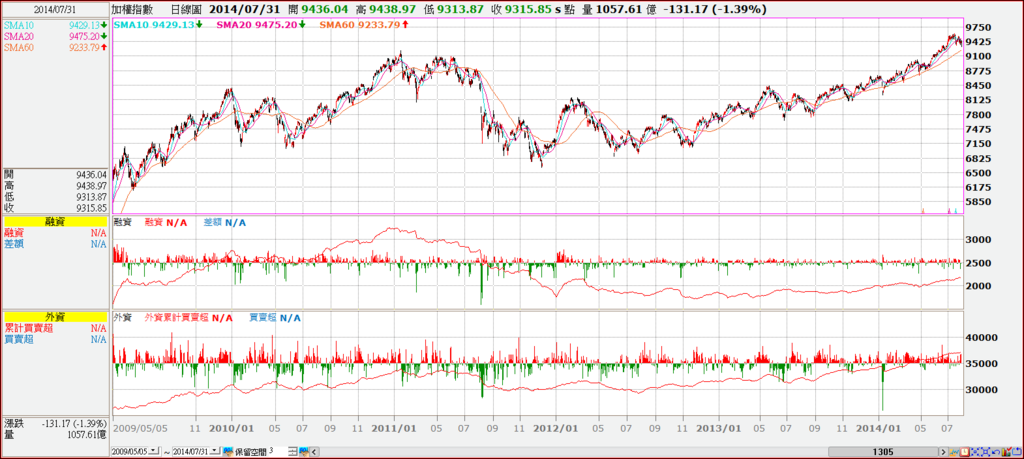1024x459 pixels.
Task: Select the yellow 外資 panel header
Action: 54,317
